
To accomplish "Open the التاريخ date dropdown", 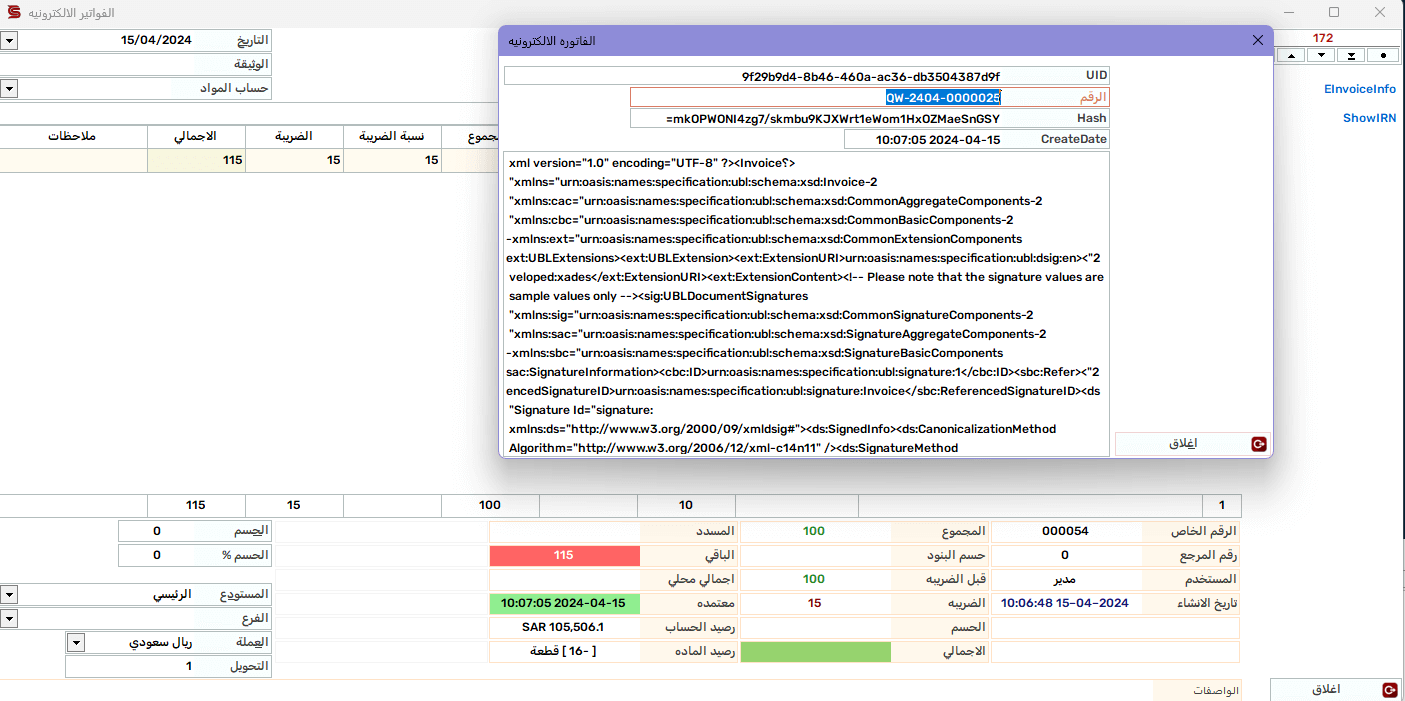I will (9, 41).
